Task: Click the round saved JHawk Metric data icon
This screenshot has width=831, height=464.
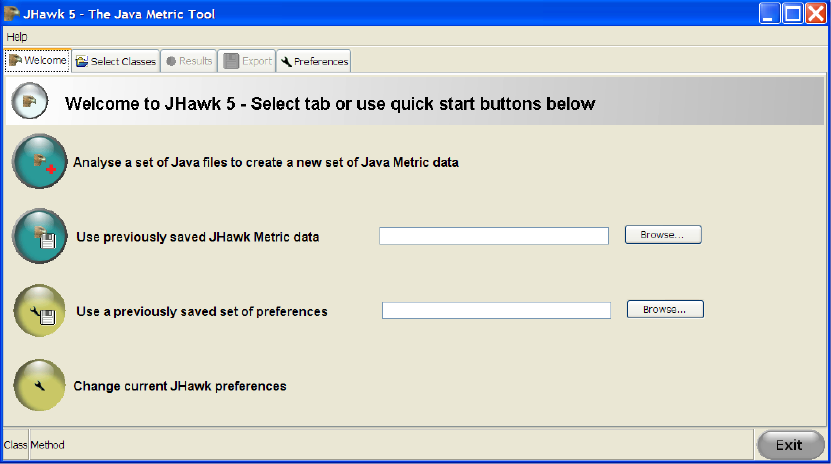Action: pyautogui.click(x=40, y=236)
